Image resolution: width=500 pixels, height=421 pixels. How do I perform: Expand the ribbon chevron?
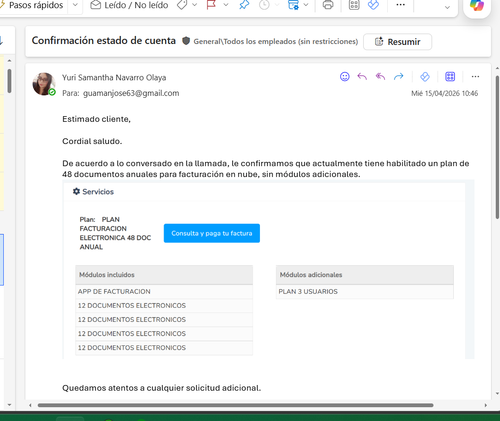coord(447,7)
